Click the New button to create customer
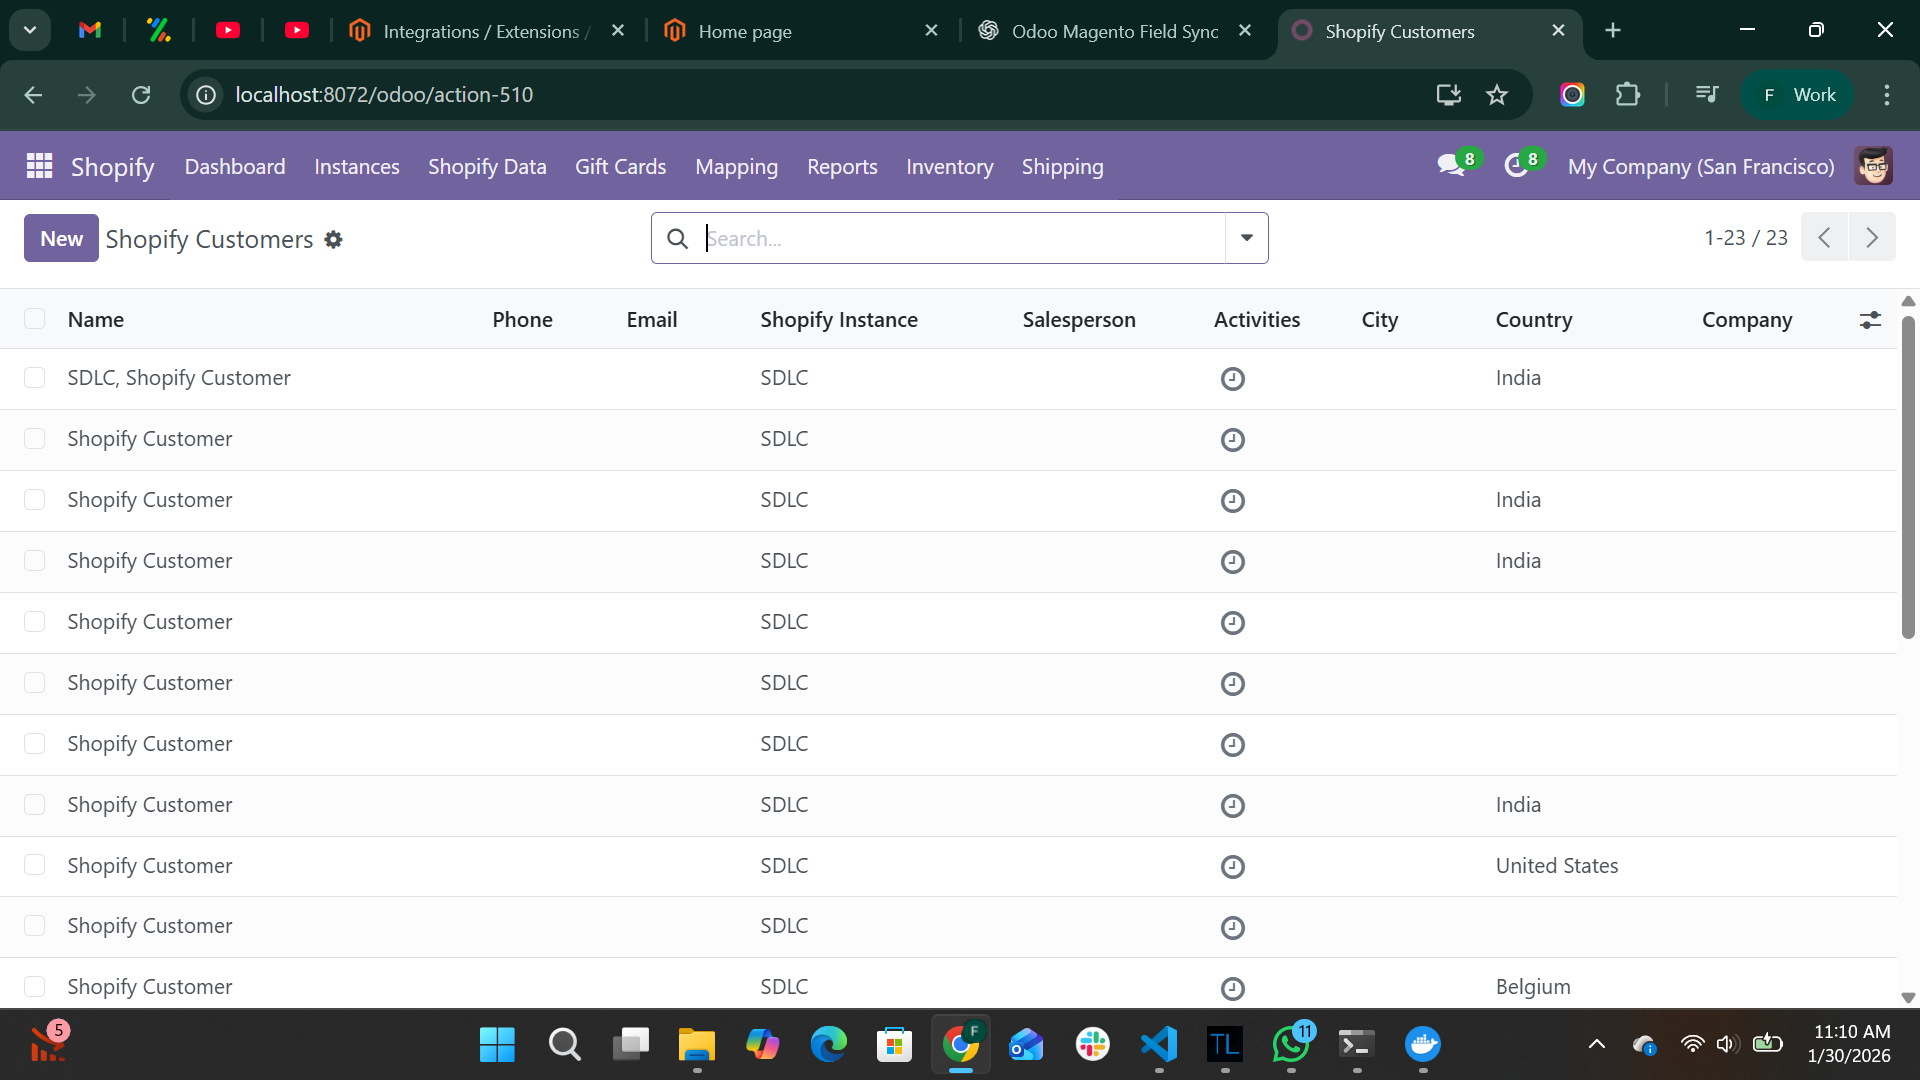 coord(60,238)
